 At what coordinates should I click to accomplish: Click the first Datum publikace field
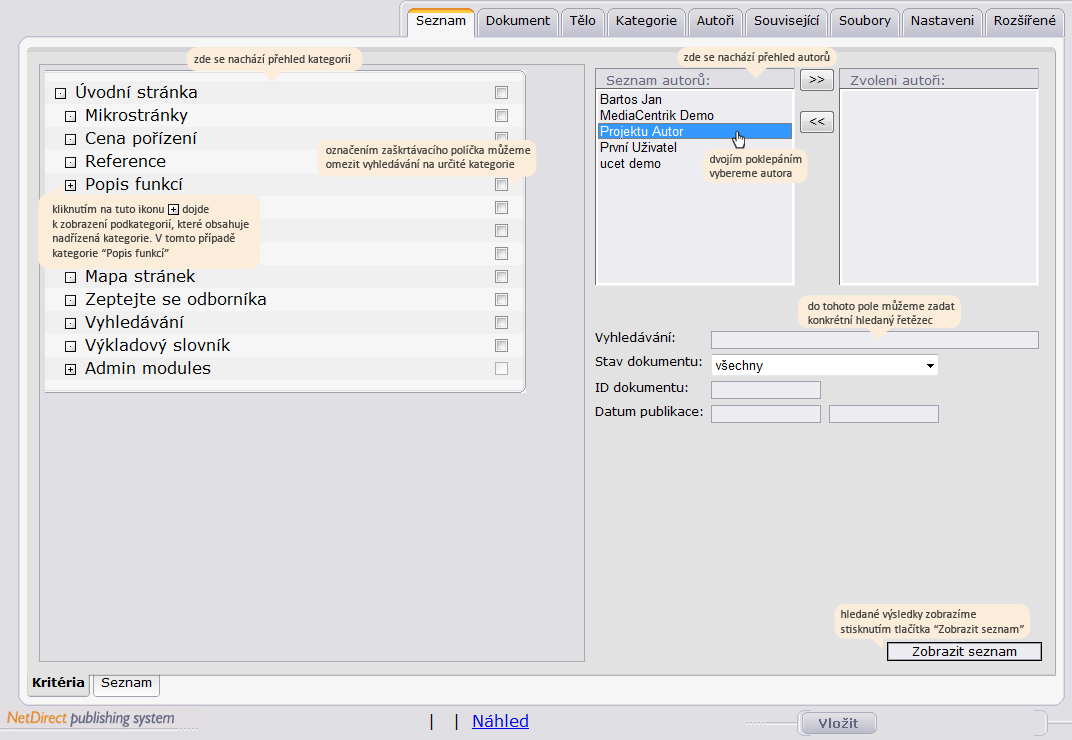point(766,414)
